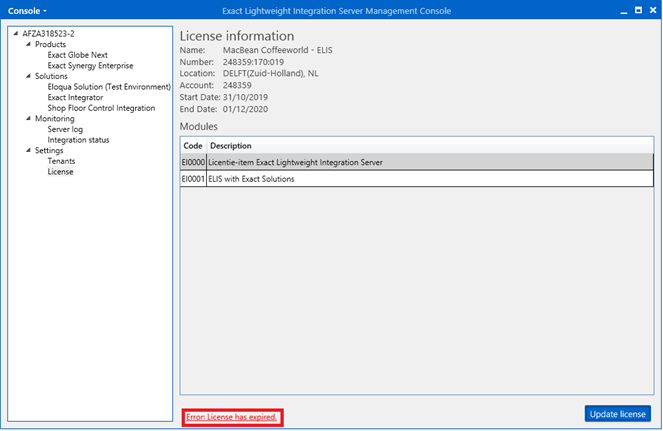Collapse the Monitoring tree node arrow
The height and width of the screenshot is (431, 663).
click(x=28, y=118)
